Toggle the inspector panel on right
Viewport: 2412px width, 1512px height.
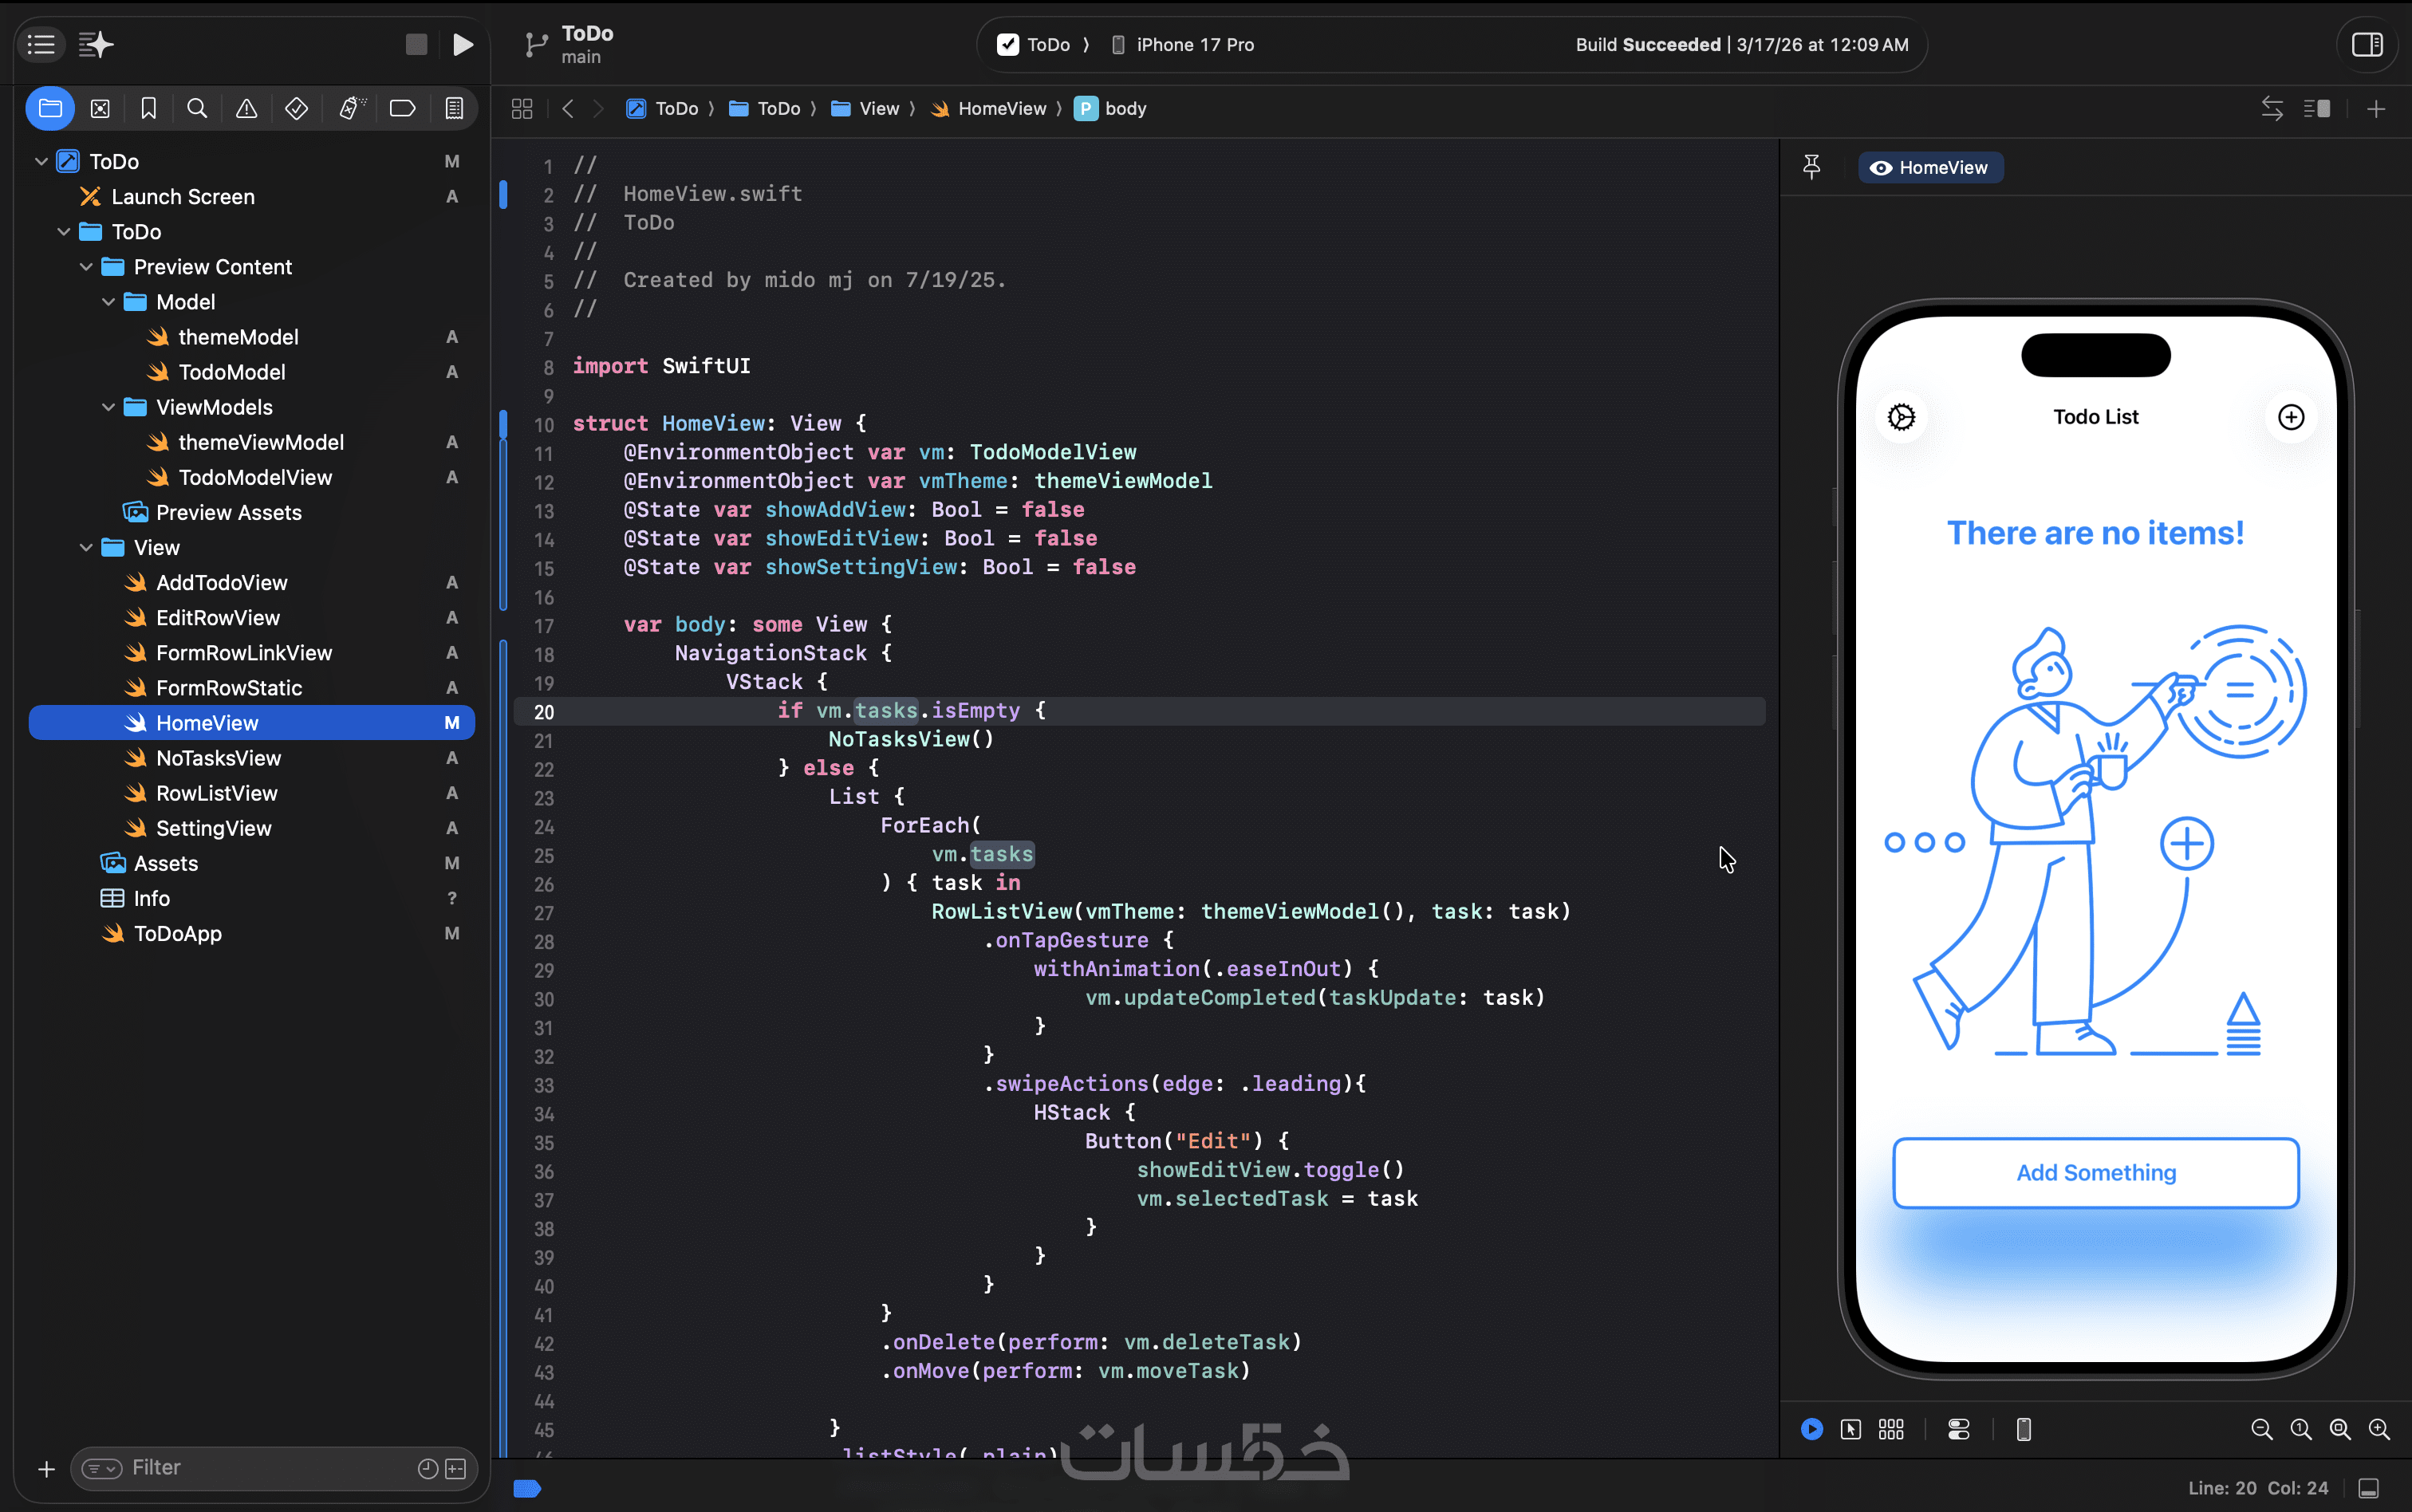tap(2367, 44)
